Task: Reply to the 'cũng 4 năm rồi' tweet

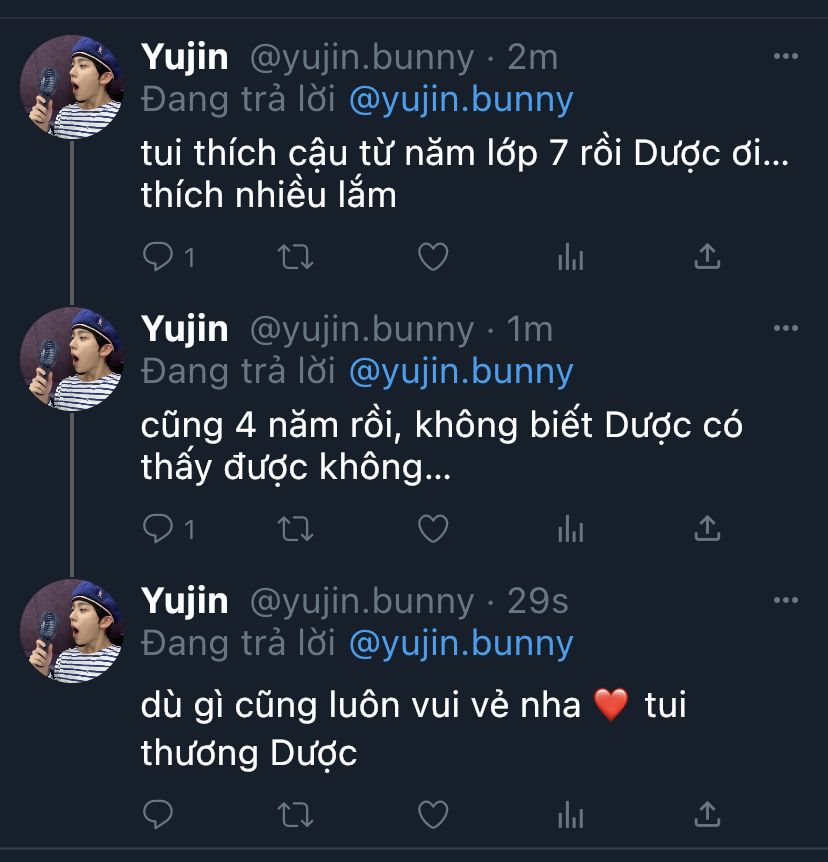Action: tap(158, 528)
